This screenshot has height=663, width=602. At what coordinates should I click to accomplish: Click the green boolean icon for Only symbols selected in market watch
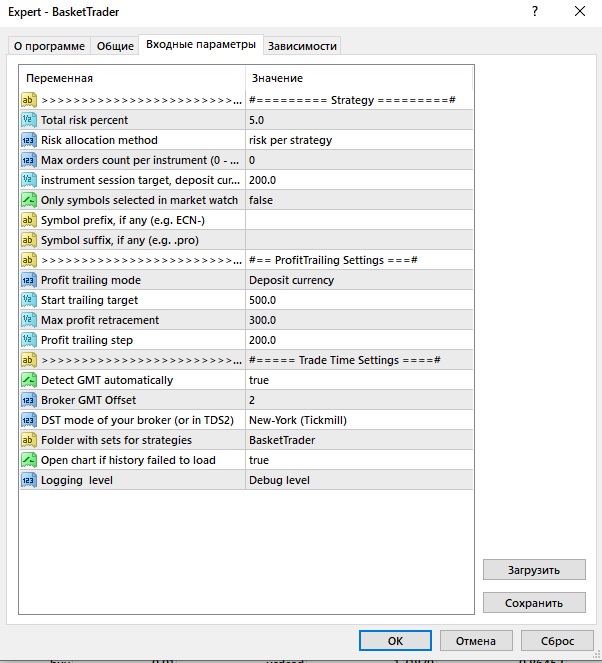pos(29,200)
